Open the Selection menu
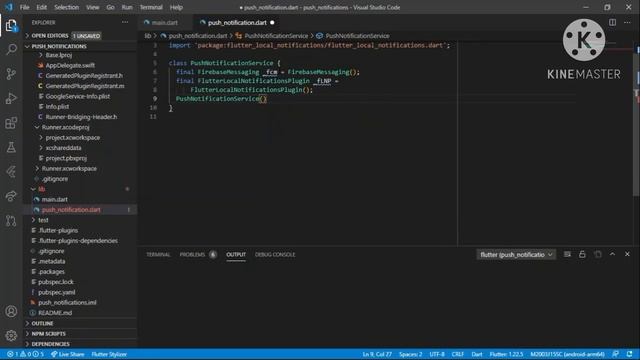 point(67,7)
